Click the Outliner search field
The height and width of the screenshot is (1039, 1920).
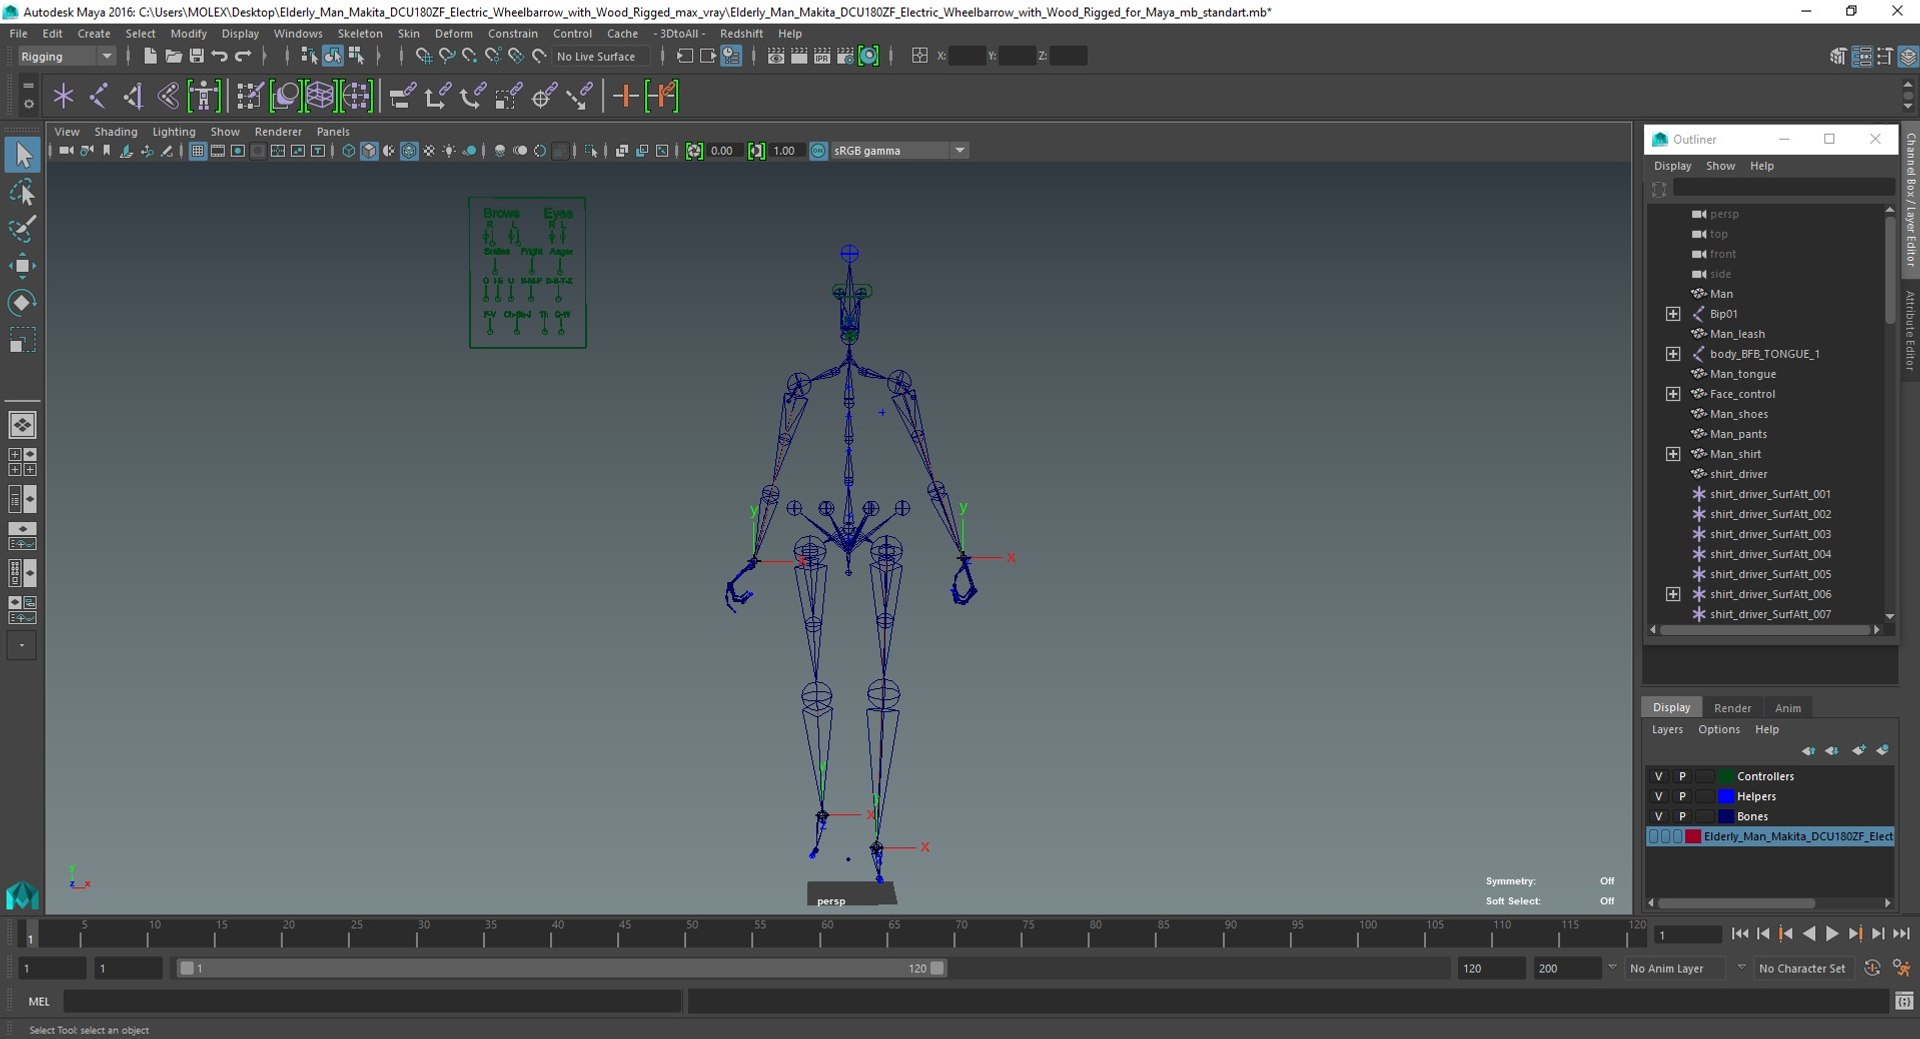click(x=1784, y=188)
